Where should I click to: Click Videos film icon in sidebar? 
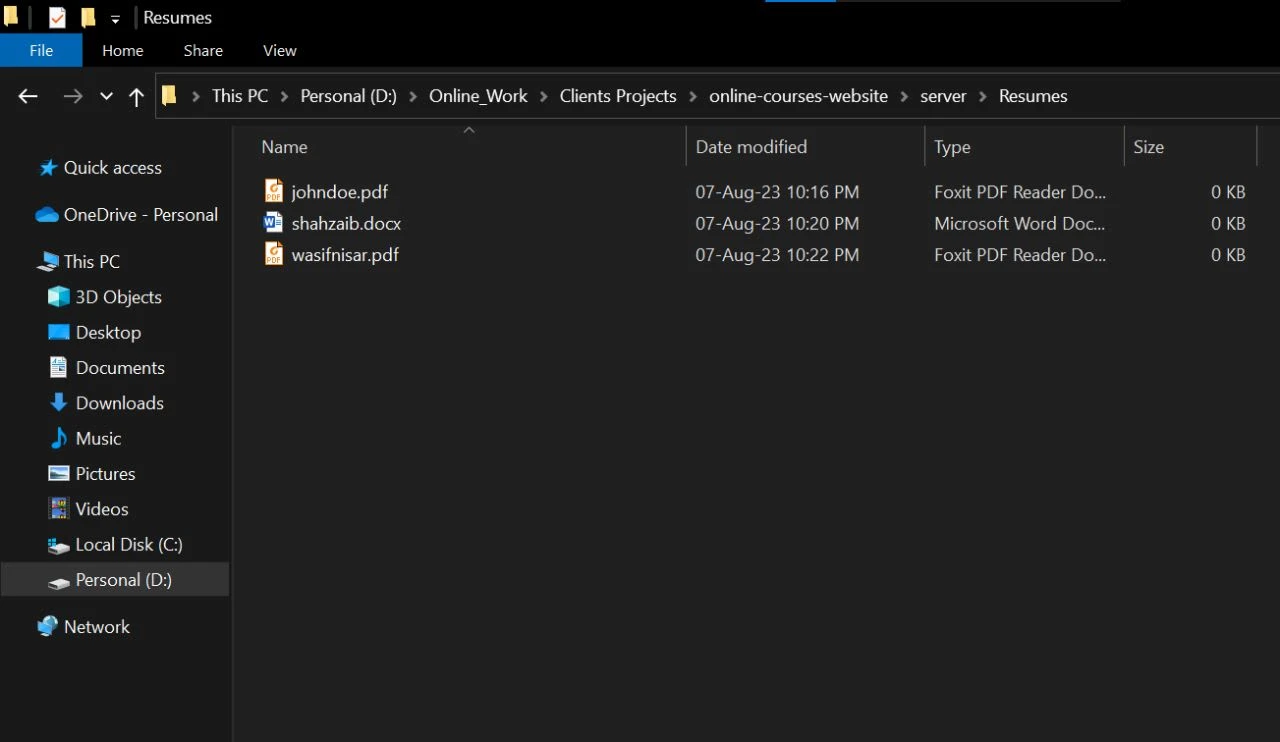59,508
